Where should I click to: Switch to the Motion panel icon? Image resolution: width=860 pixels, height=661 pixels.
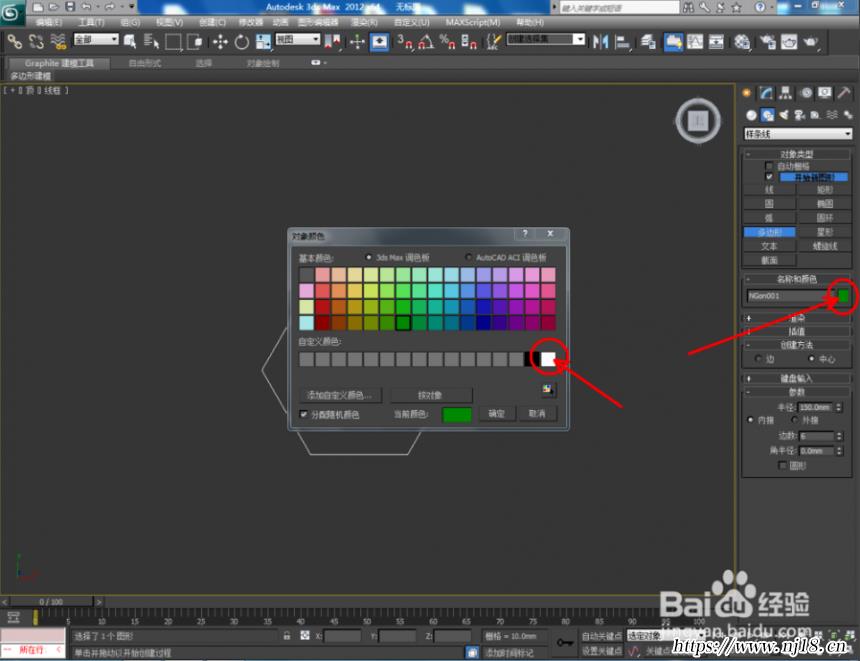(x=806, y=93)
